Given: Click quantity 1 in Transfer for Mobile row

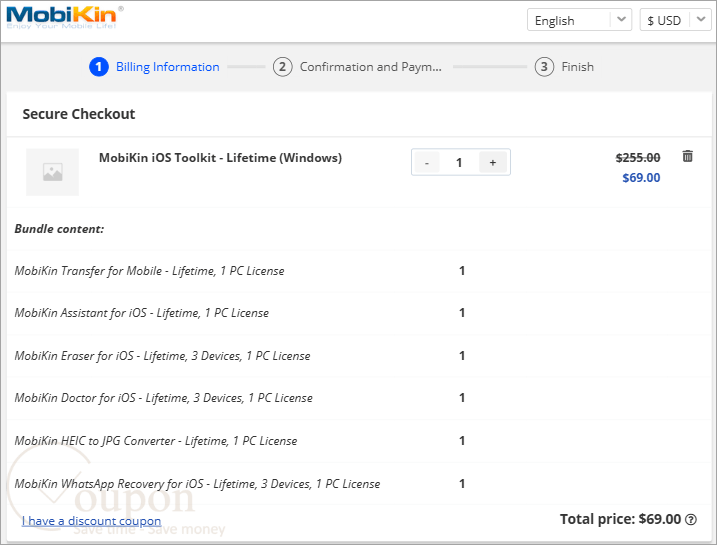Looking at the screenshot, I should (x=462, y=271).
